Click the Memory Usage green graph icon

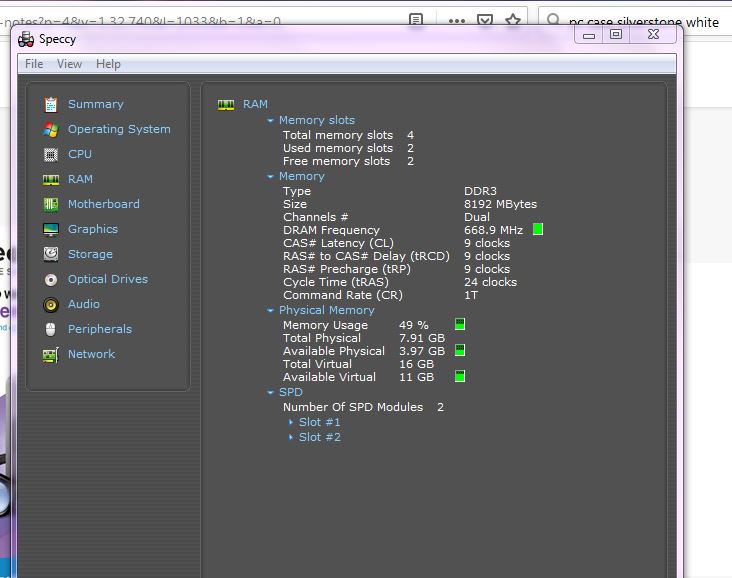click(460, 324)
